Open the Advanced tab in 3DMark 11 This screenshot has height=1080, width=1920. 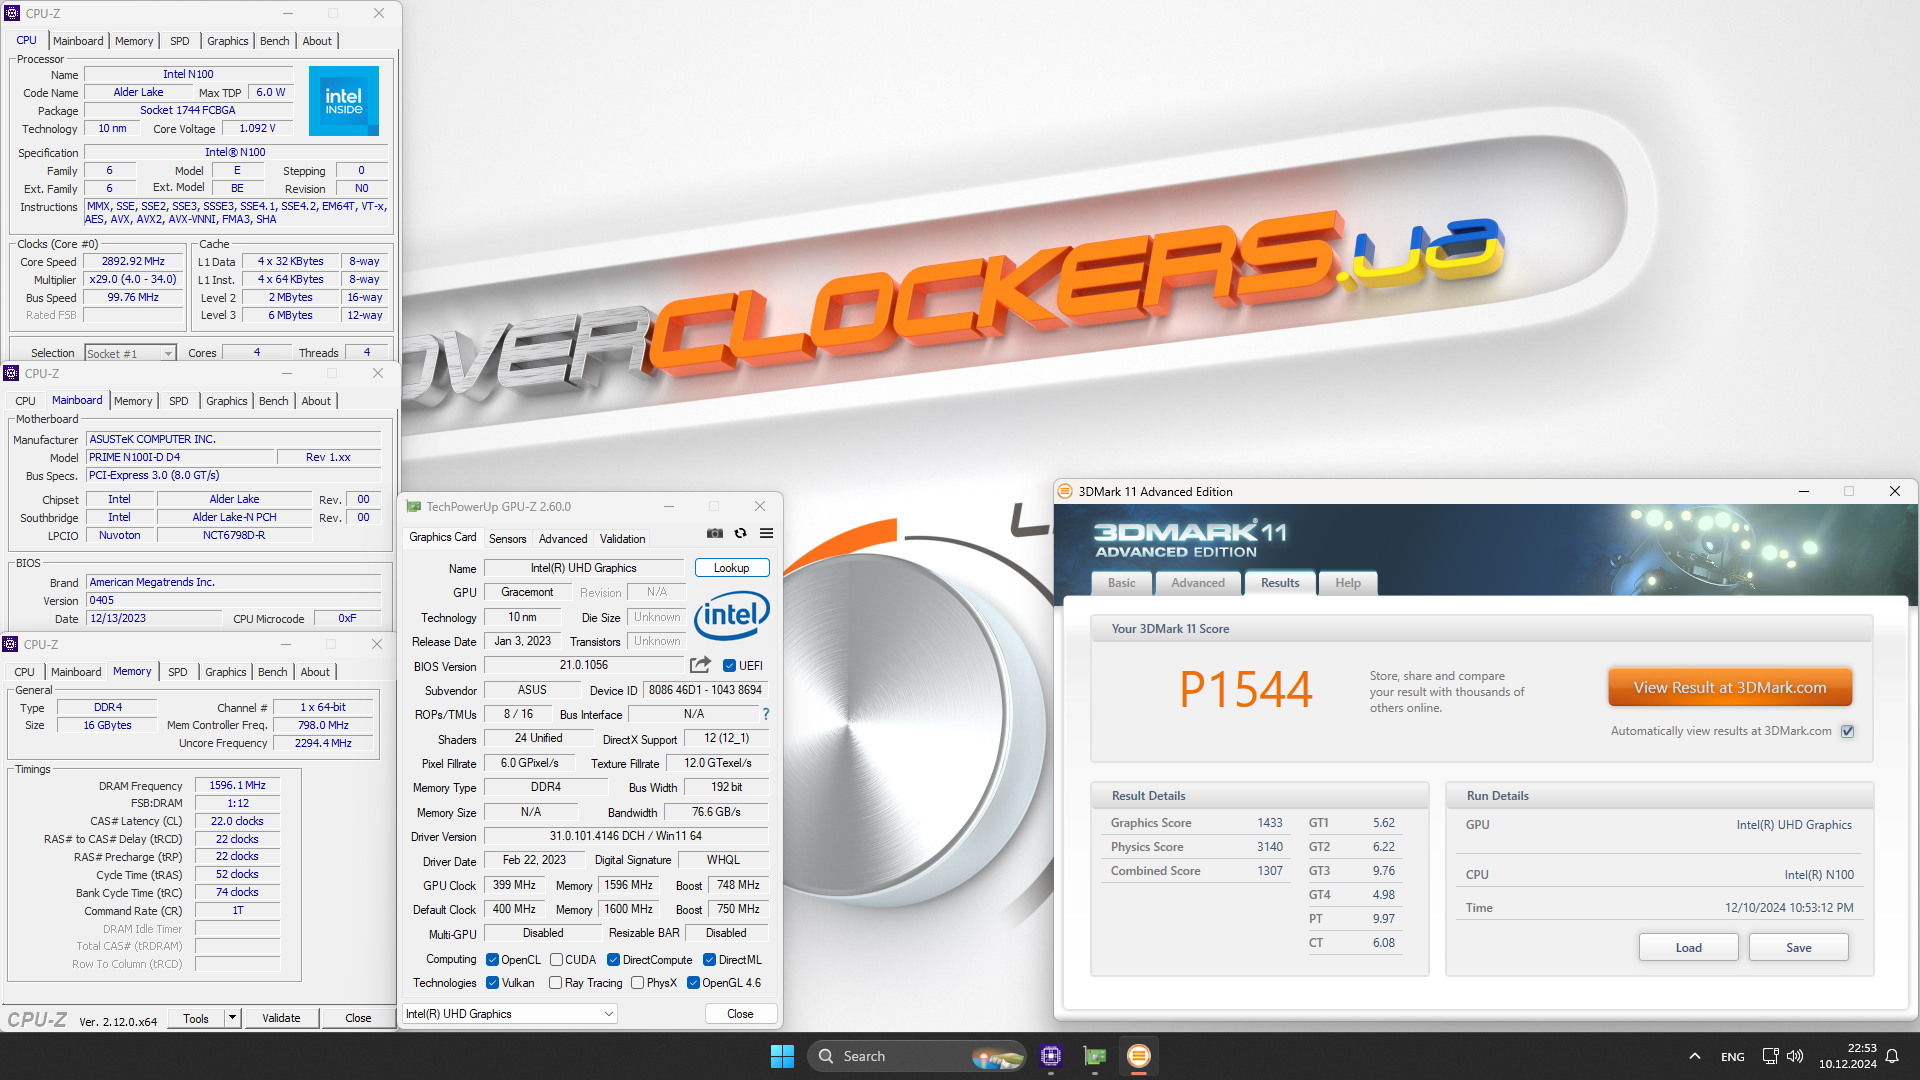(1197, 583)
